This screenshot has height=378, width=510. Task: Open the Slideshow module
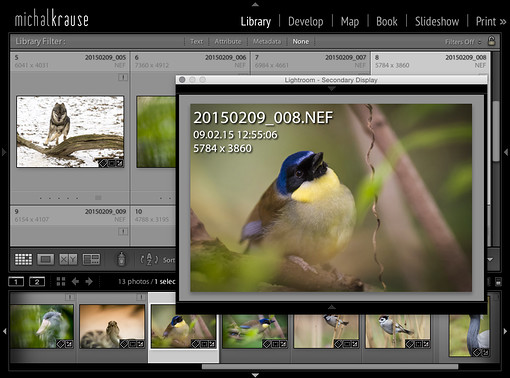click(437, 22)
